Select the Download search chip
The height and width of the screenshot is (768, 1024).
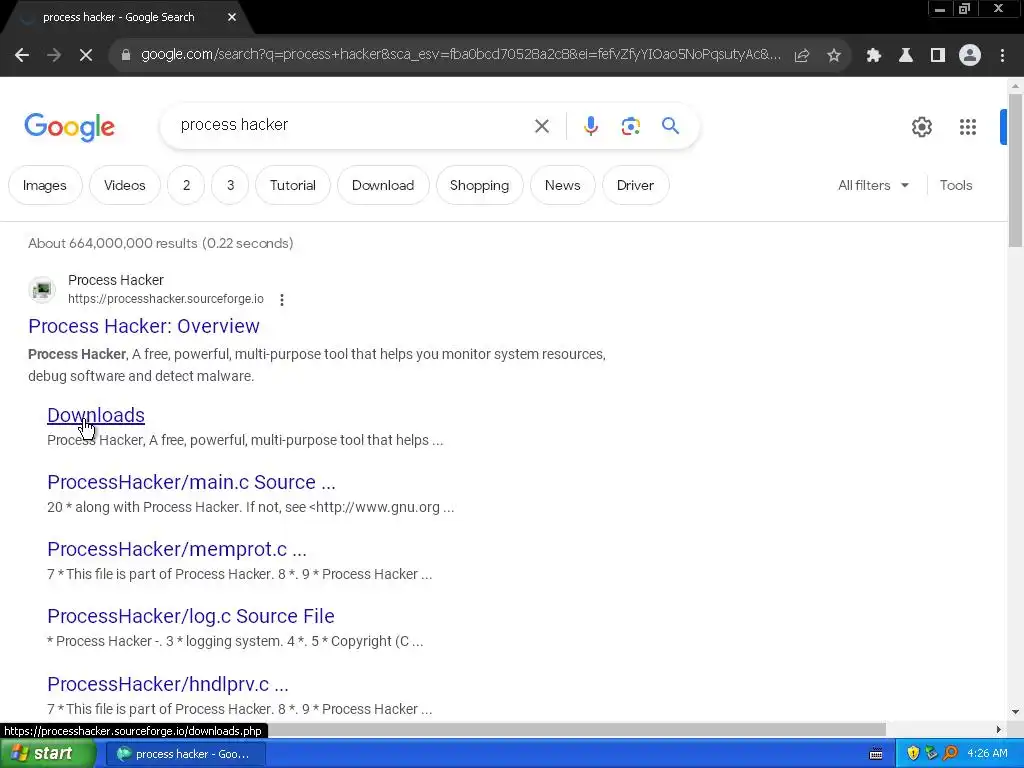coord(383,185)
